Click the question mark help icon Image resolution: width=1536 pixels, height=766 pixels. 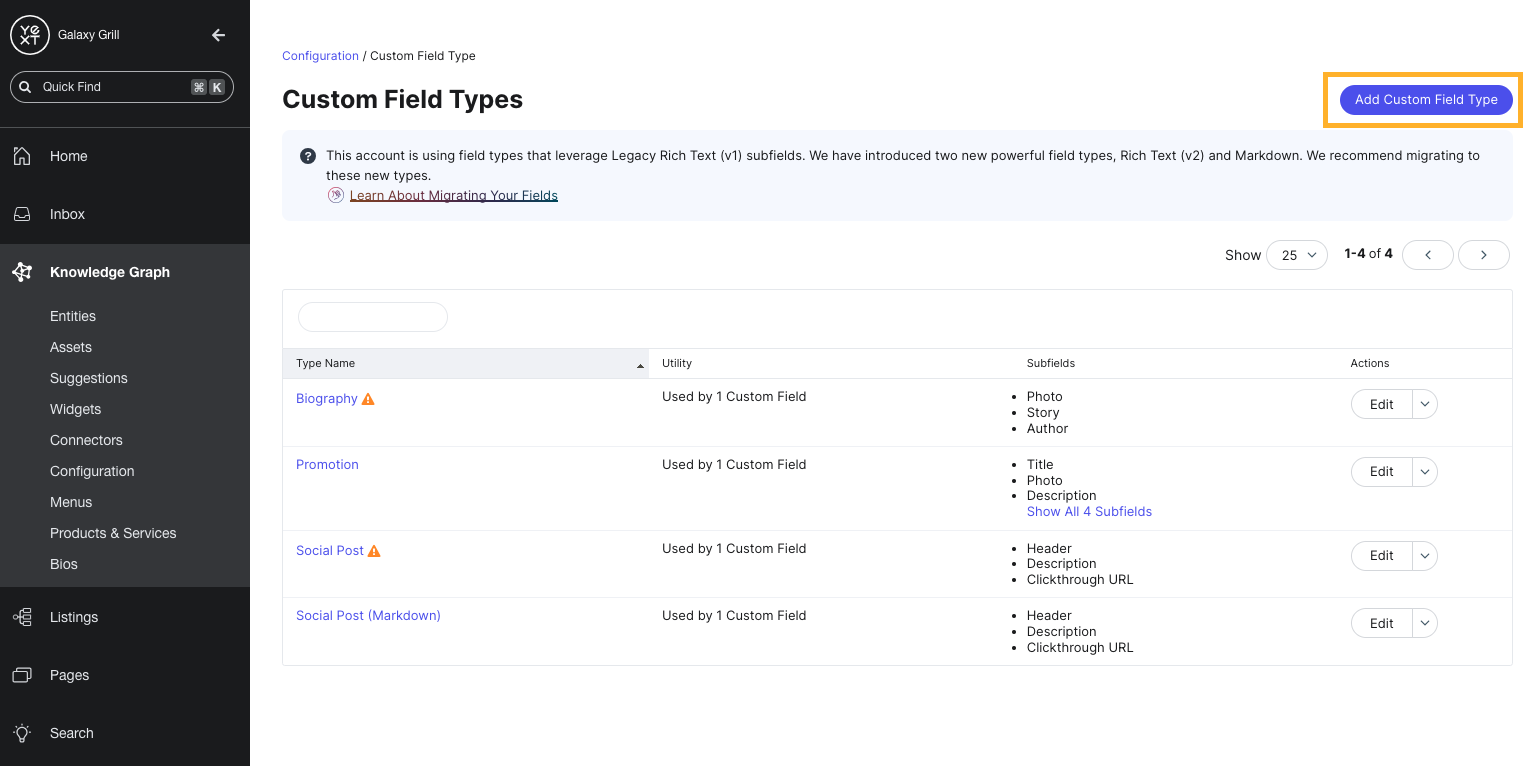coord(308,156)
